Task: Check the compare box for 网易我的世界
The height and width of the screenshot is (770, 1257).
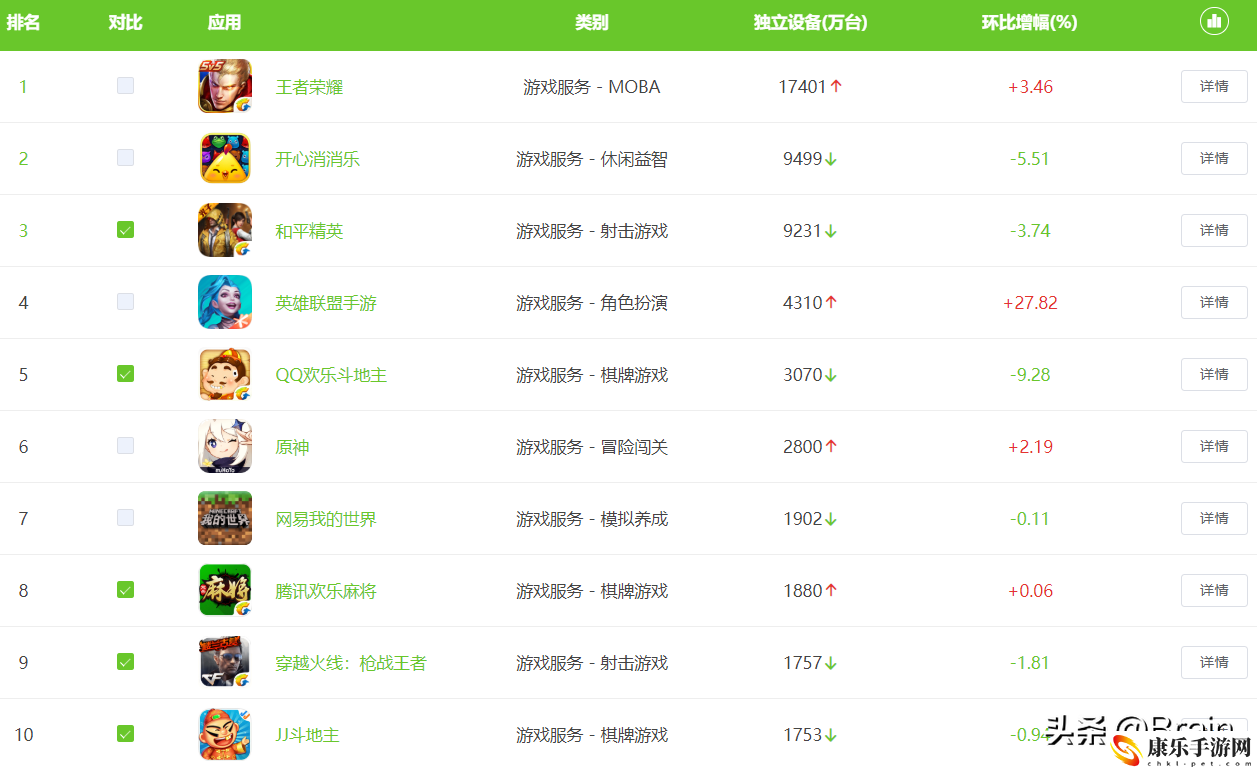Action: pos(125,518)
